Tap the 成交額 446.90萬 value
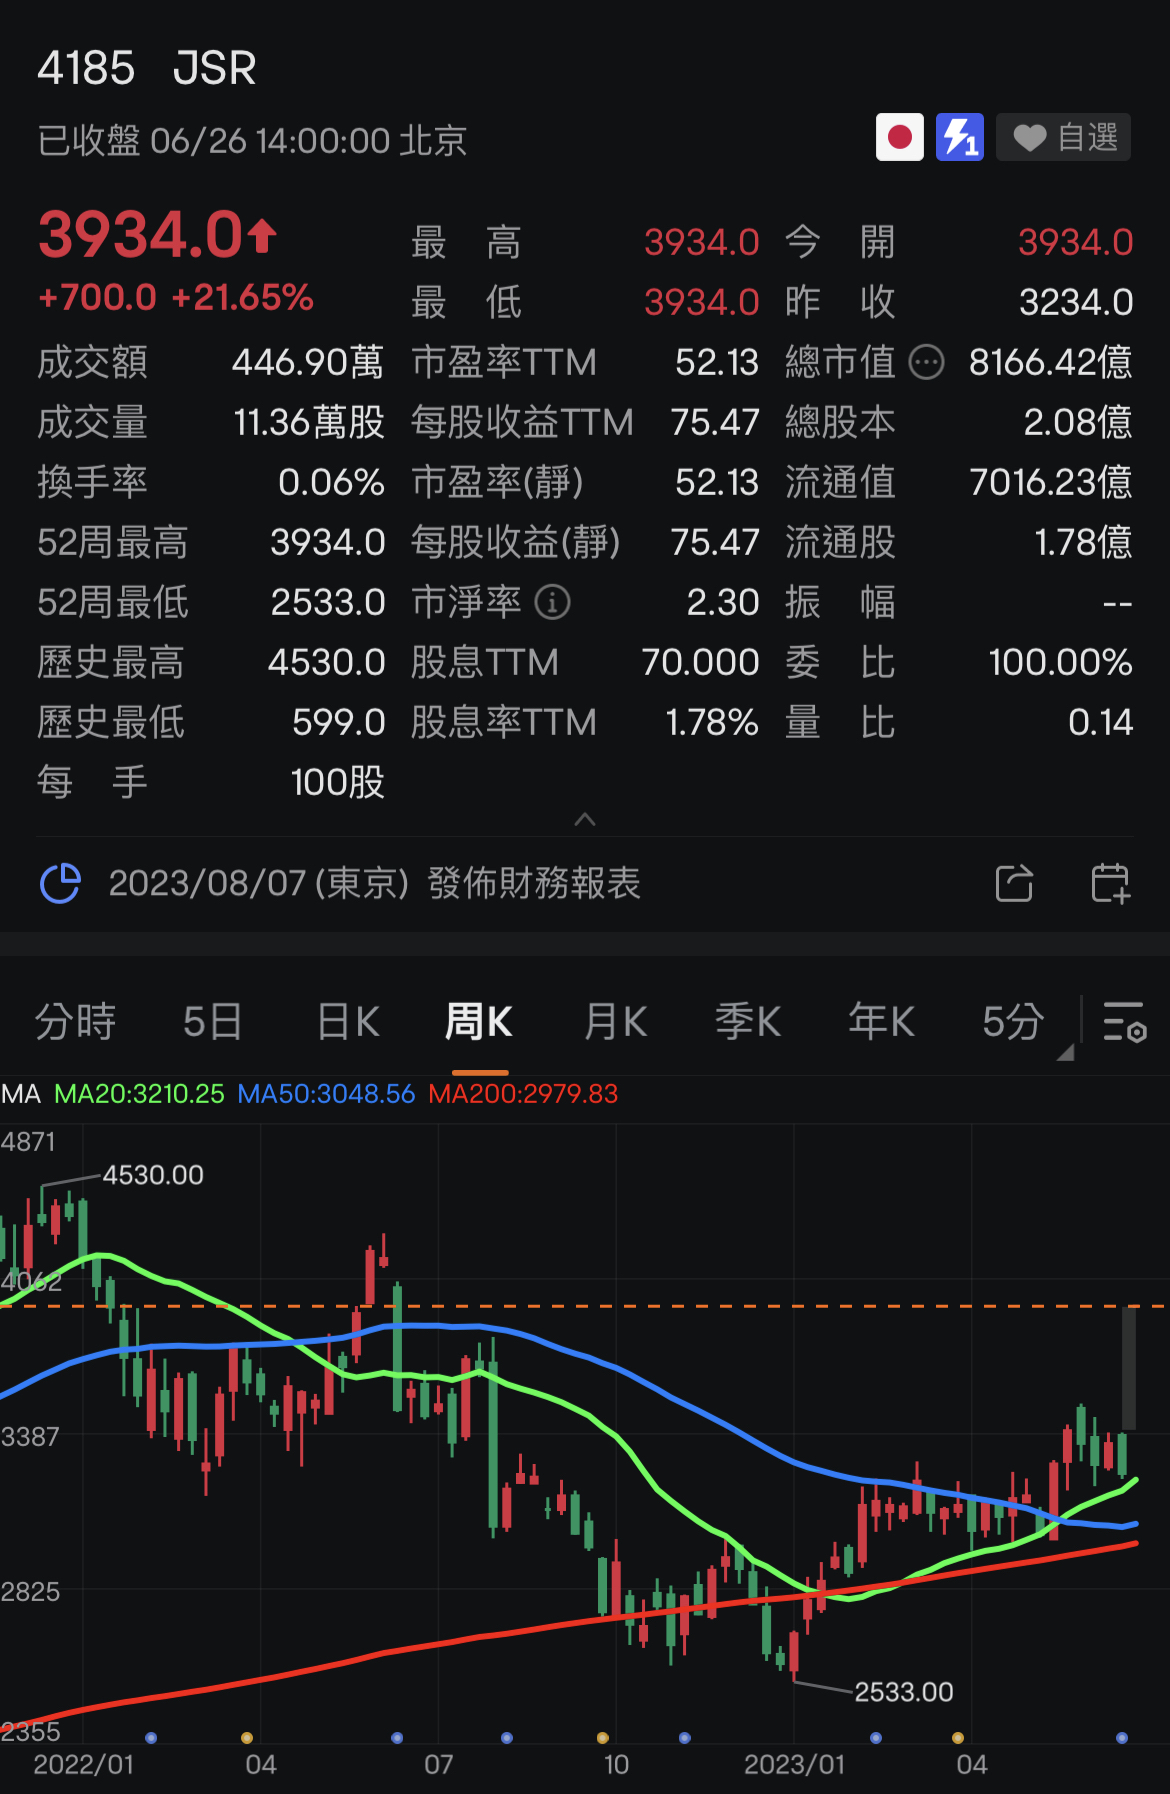Viewport: 1170px width, 1794px height. (x=308, y=362)
